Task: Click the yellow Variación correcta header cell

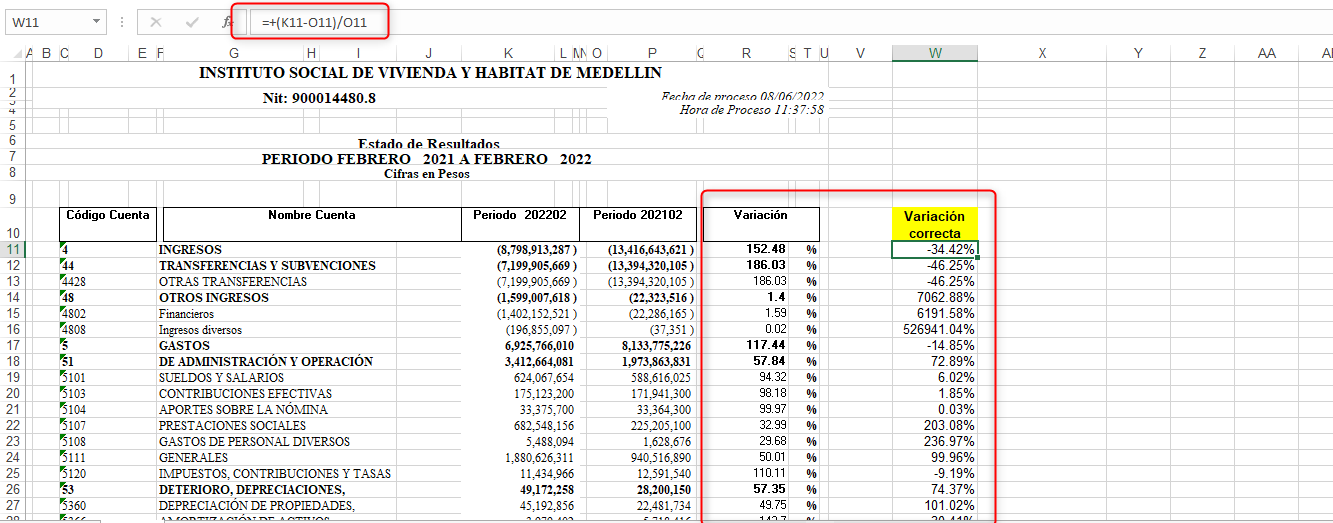Action: 934,224
